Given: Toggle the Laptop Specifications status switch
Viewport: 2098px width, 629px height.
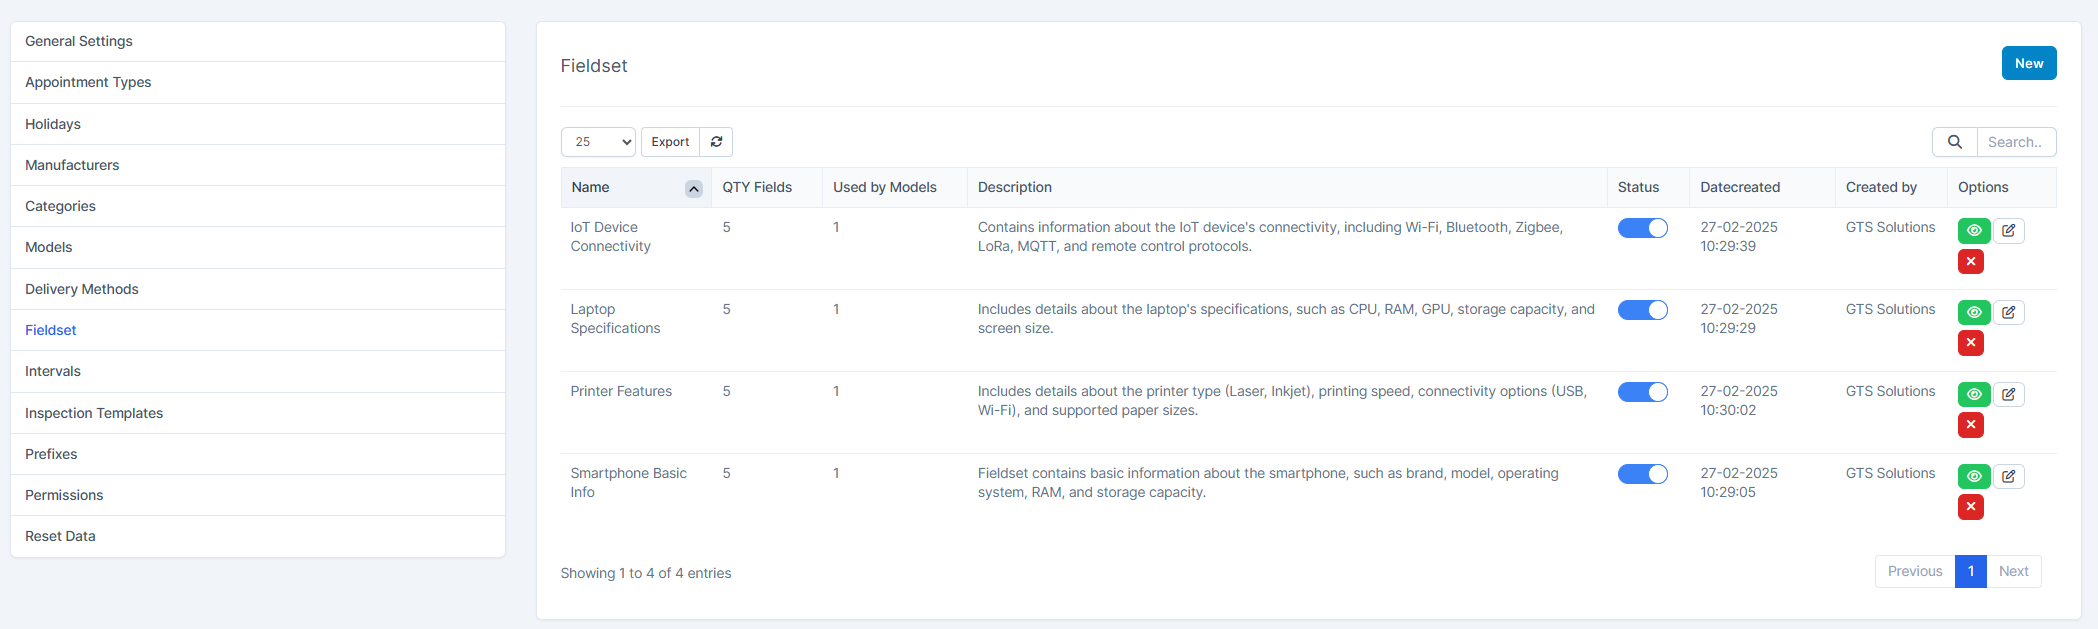Looking at the screenshot, I should click(x=1642, y=310).
